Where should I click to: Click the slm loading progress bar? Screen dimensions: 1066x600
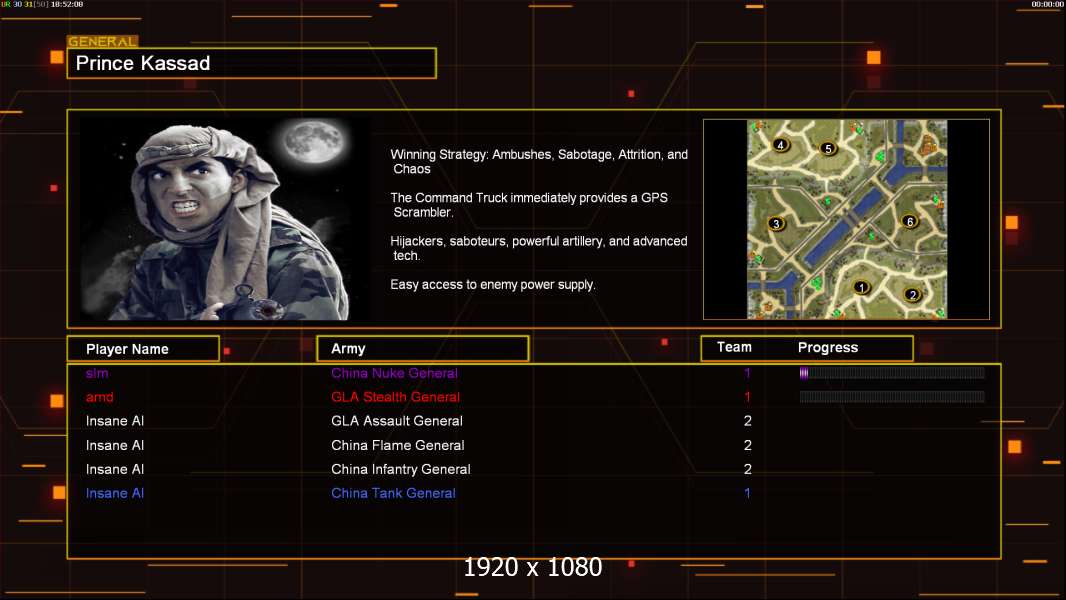pos(892,372)
